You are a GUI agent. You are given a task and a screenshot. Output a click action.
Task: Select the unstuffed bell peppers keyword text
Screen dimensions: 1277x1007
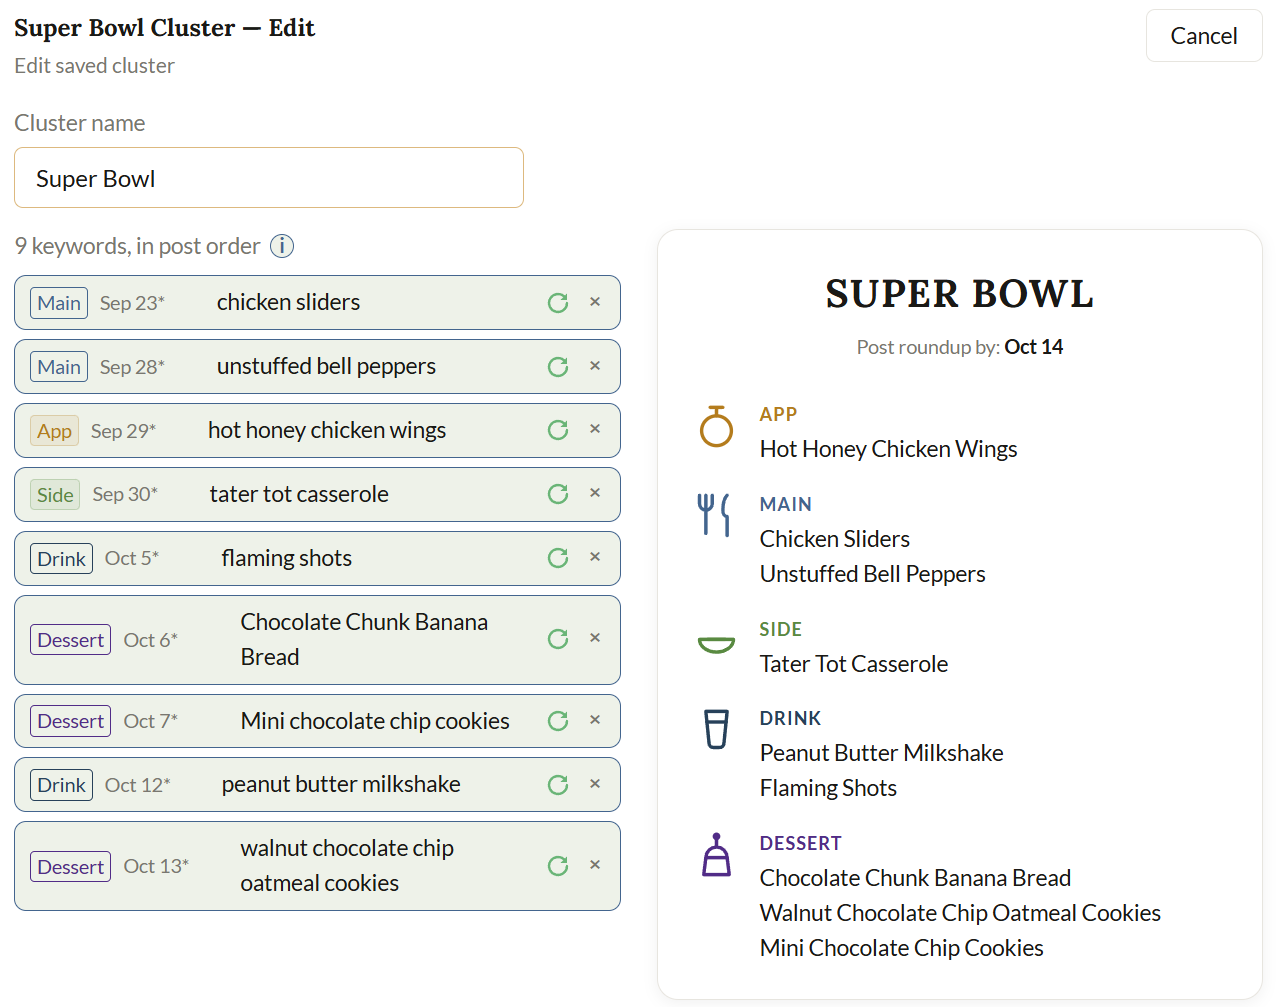click(326, 366)
